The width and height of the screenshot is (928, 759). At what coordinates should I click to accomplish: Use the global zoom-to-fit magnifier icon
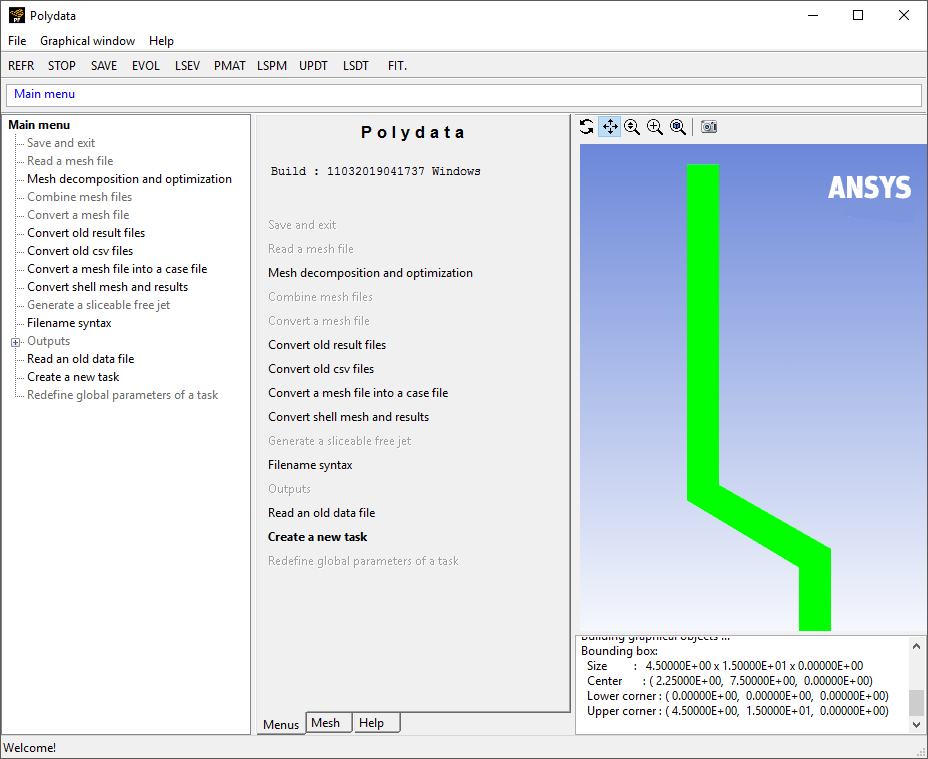(x=678, y=126)
